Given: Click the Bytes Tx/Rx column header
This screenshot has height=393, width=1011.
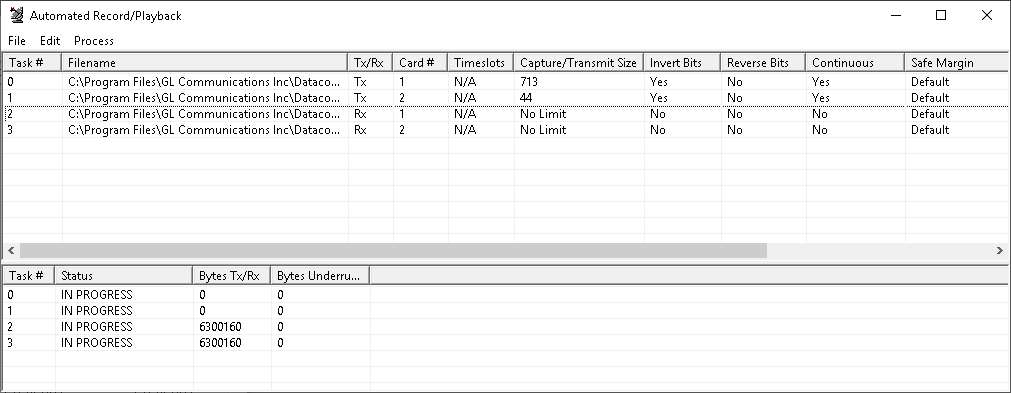Looking at the screenshot, I should pos(231,276).
